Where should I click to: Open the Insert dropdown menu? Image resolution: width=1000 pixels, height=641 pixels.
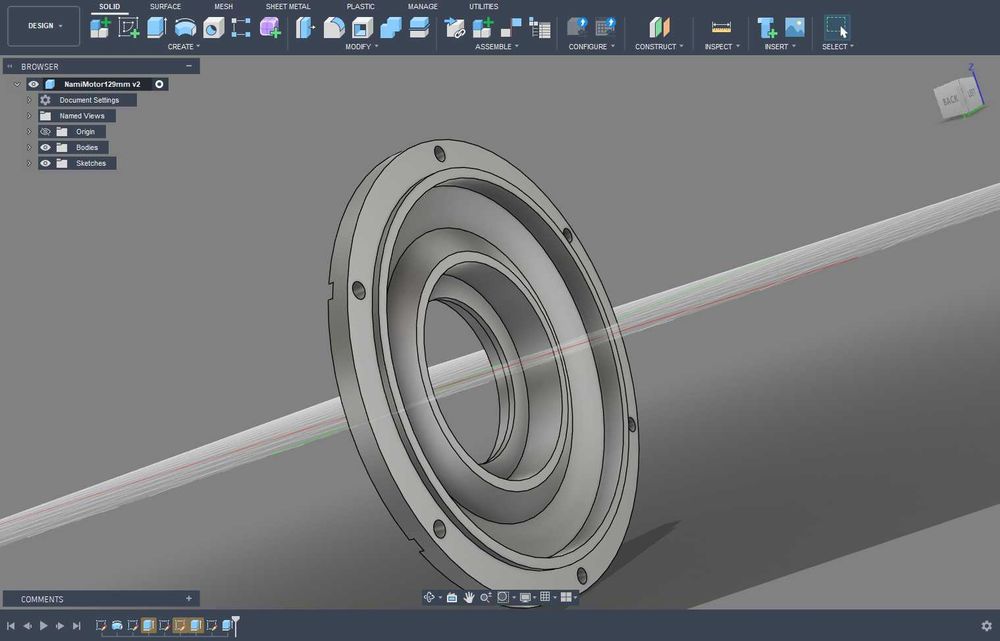(x=780, y=47)
